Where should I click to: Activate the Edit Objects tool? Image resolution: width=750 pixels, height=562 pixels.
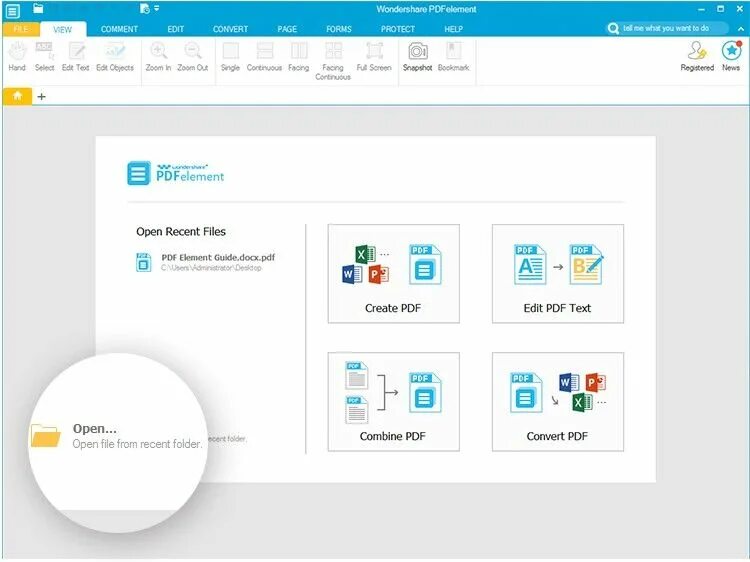pos(115,56)
